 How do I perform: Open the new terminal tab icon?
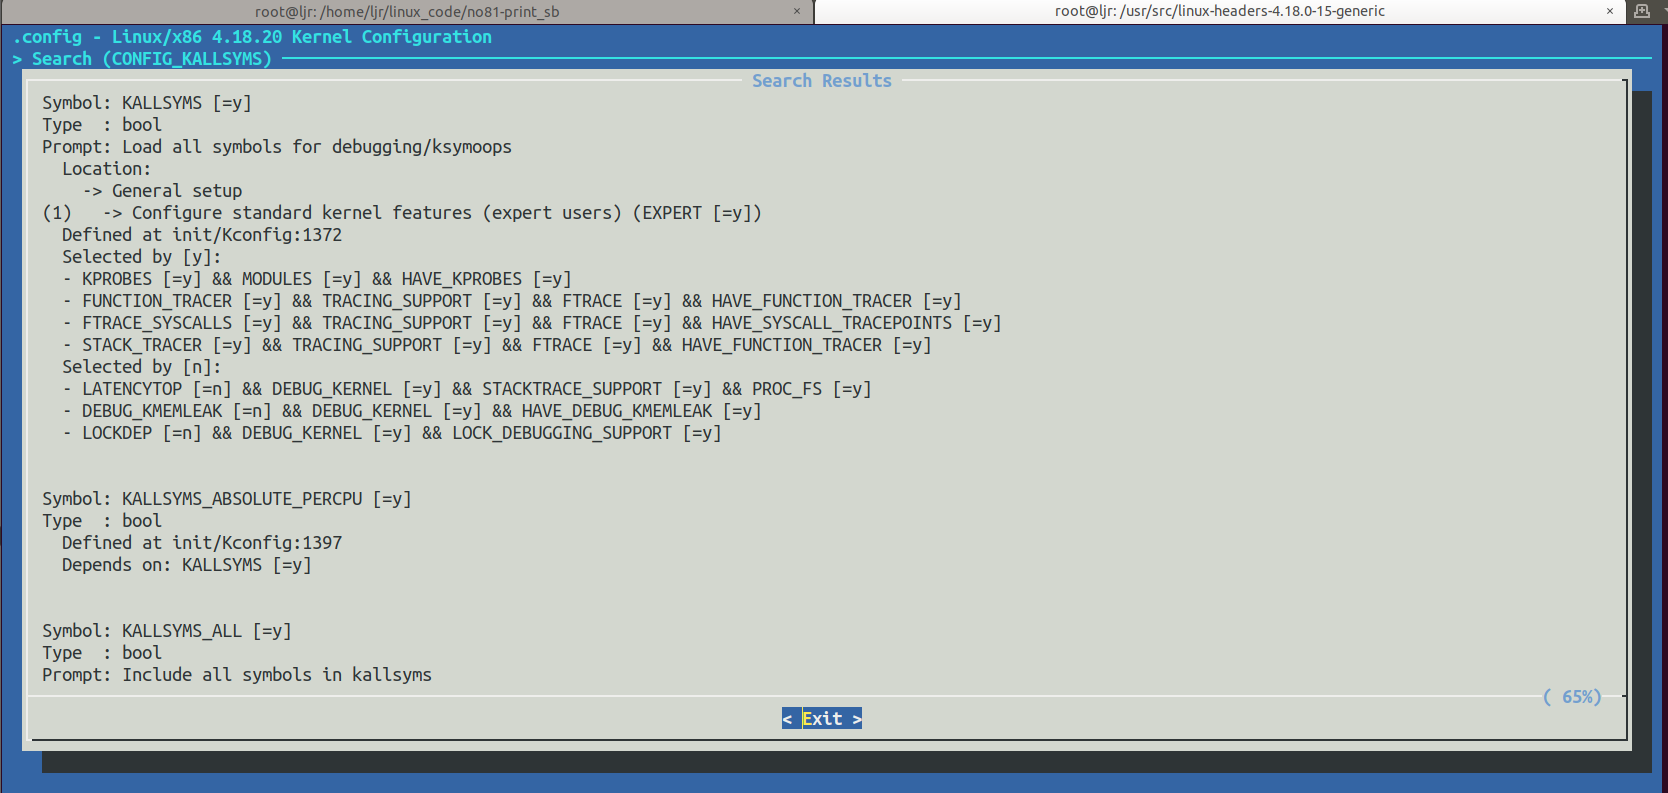(1642, 11)
